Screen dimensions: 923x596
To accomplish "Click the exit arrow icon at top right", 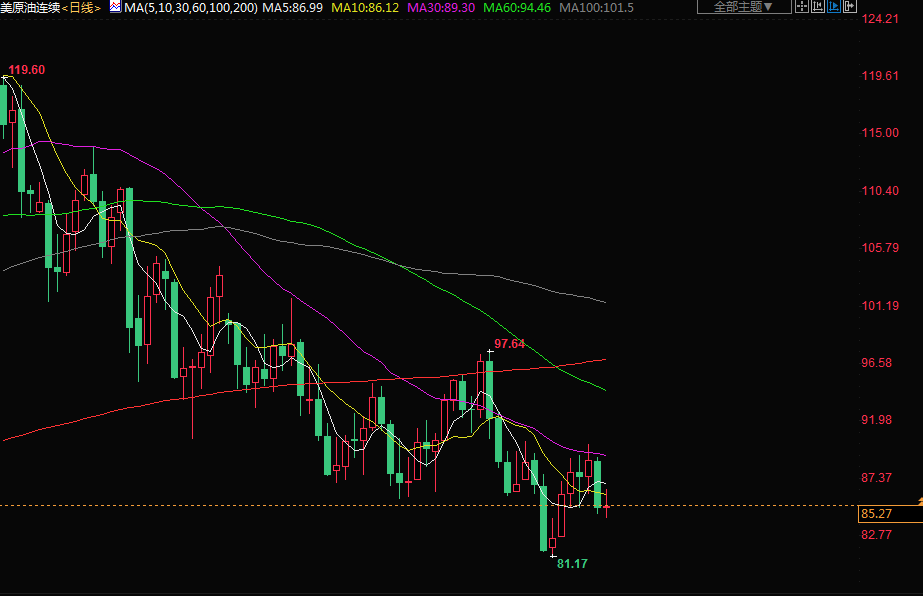I will point(851,7).
